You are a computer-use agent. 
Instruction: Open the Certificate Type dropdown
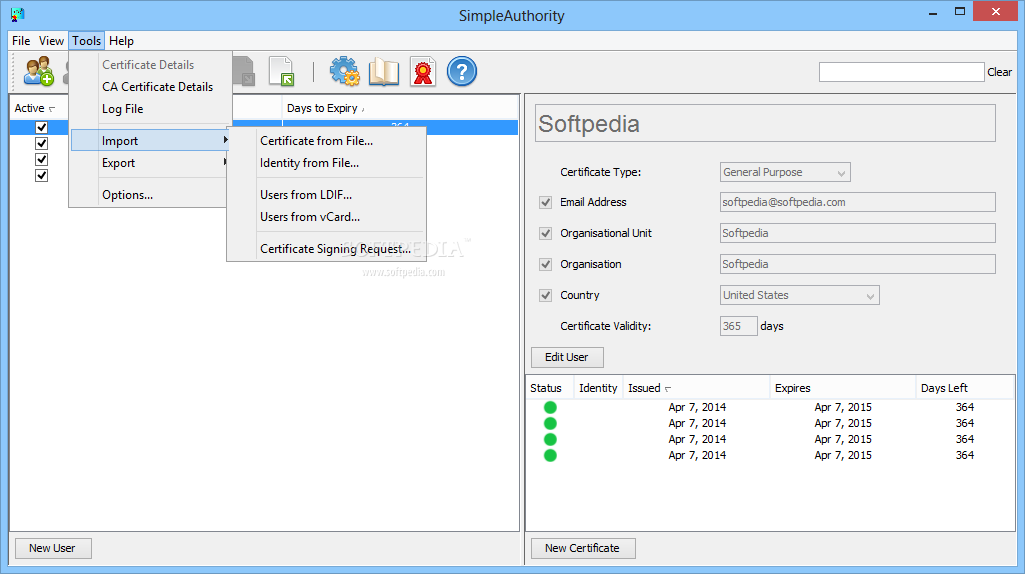[784, 173]
